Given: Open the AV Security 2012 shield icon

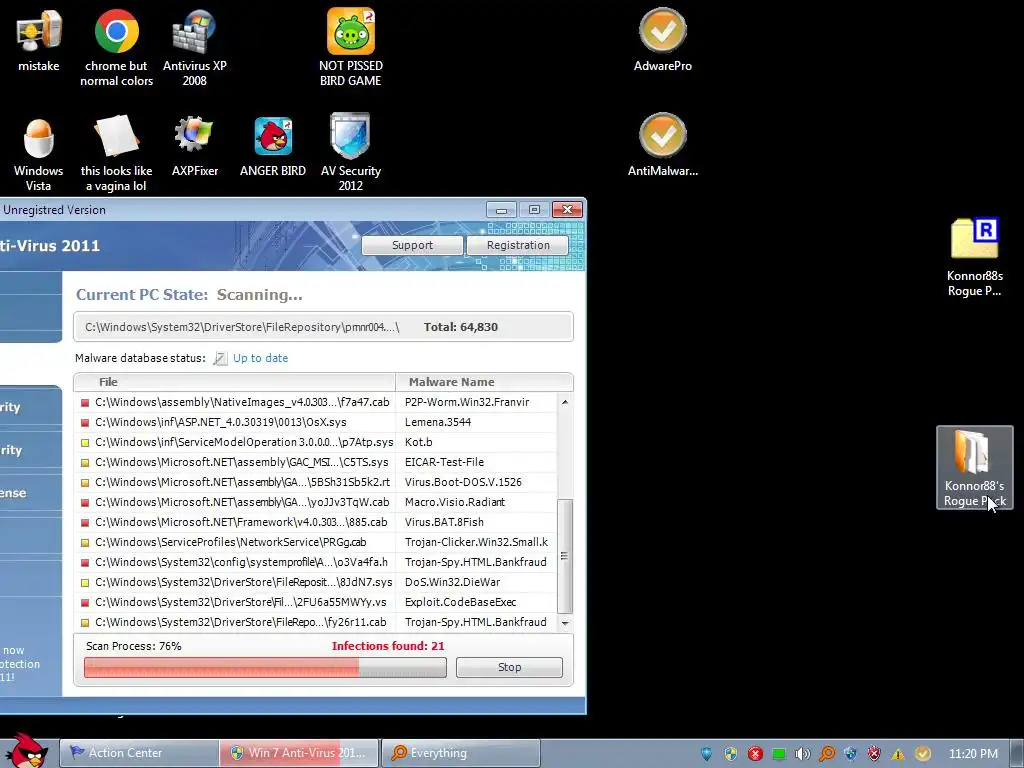Looking at the screenshot, I should coord(351,153).
